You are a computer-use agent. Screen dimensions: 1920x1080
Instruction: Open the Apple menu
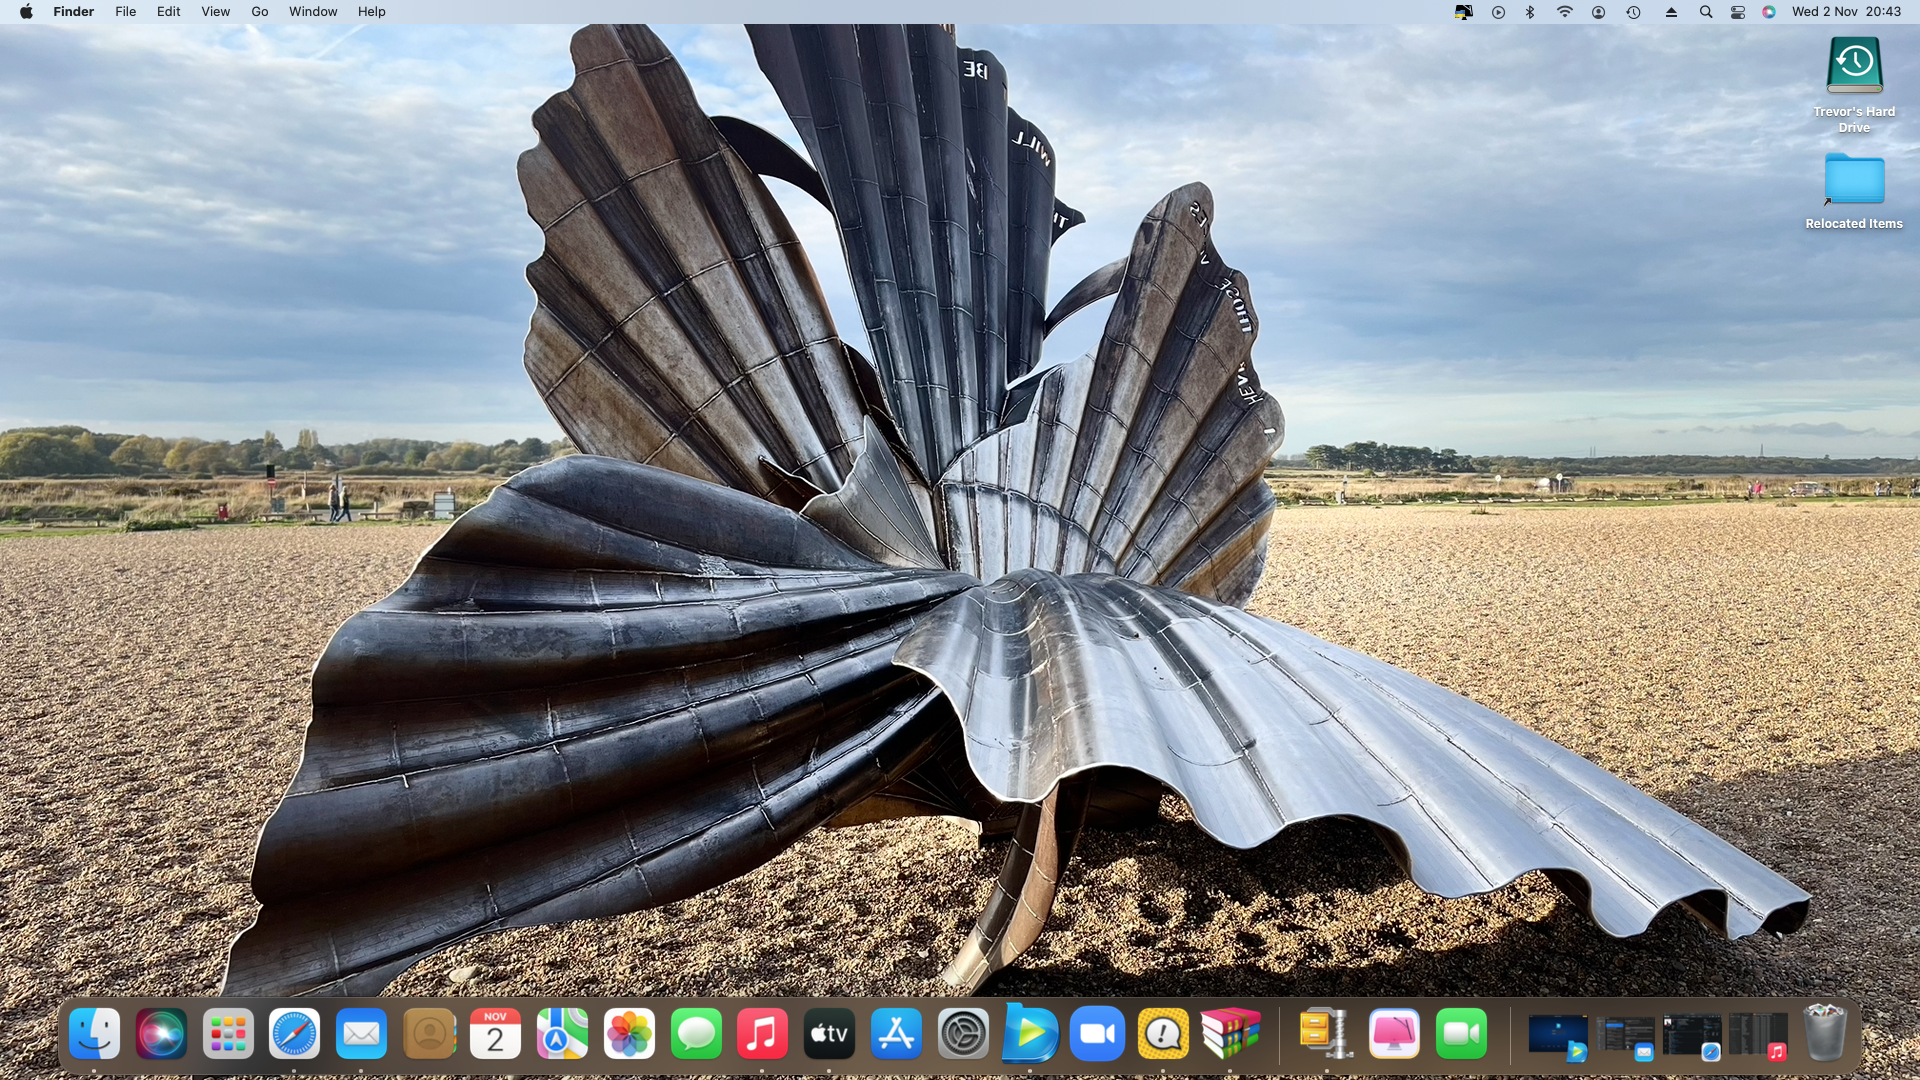[x=26, y=12]
